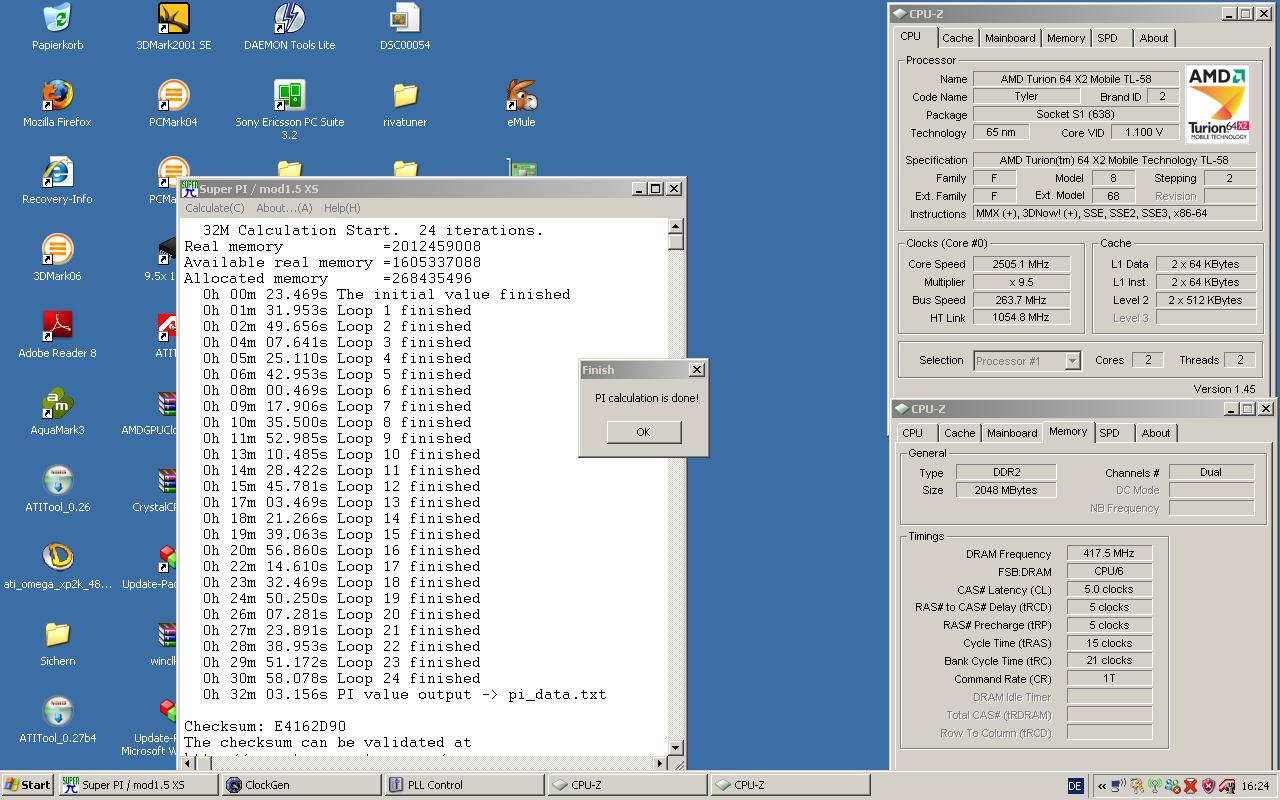
Task: Click the ATI tray icon beside the clock
Action: point(1225,786)
